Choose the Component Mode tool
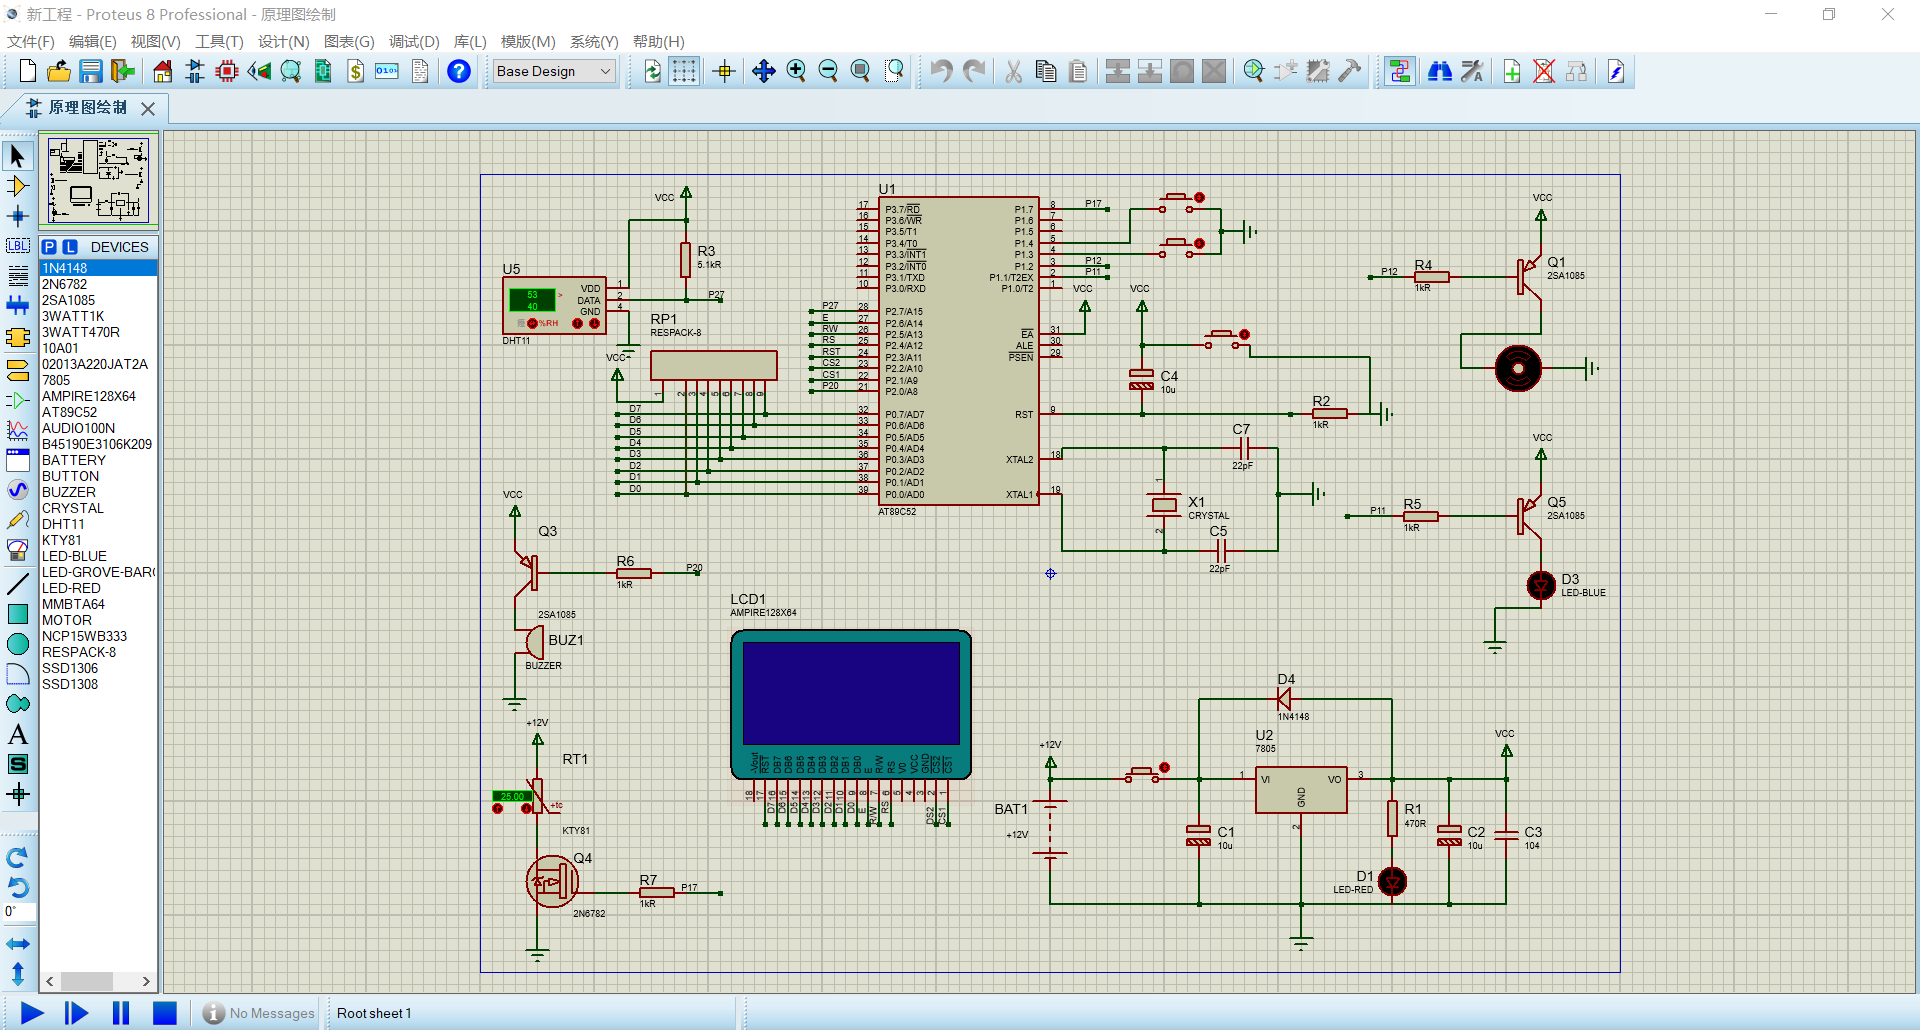The height and width of the screenshot is (1030, 1920). 18,186
